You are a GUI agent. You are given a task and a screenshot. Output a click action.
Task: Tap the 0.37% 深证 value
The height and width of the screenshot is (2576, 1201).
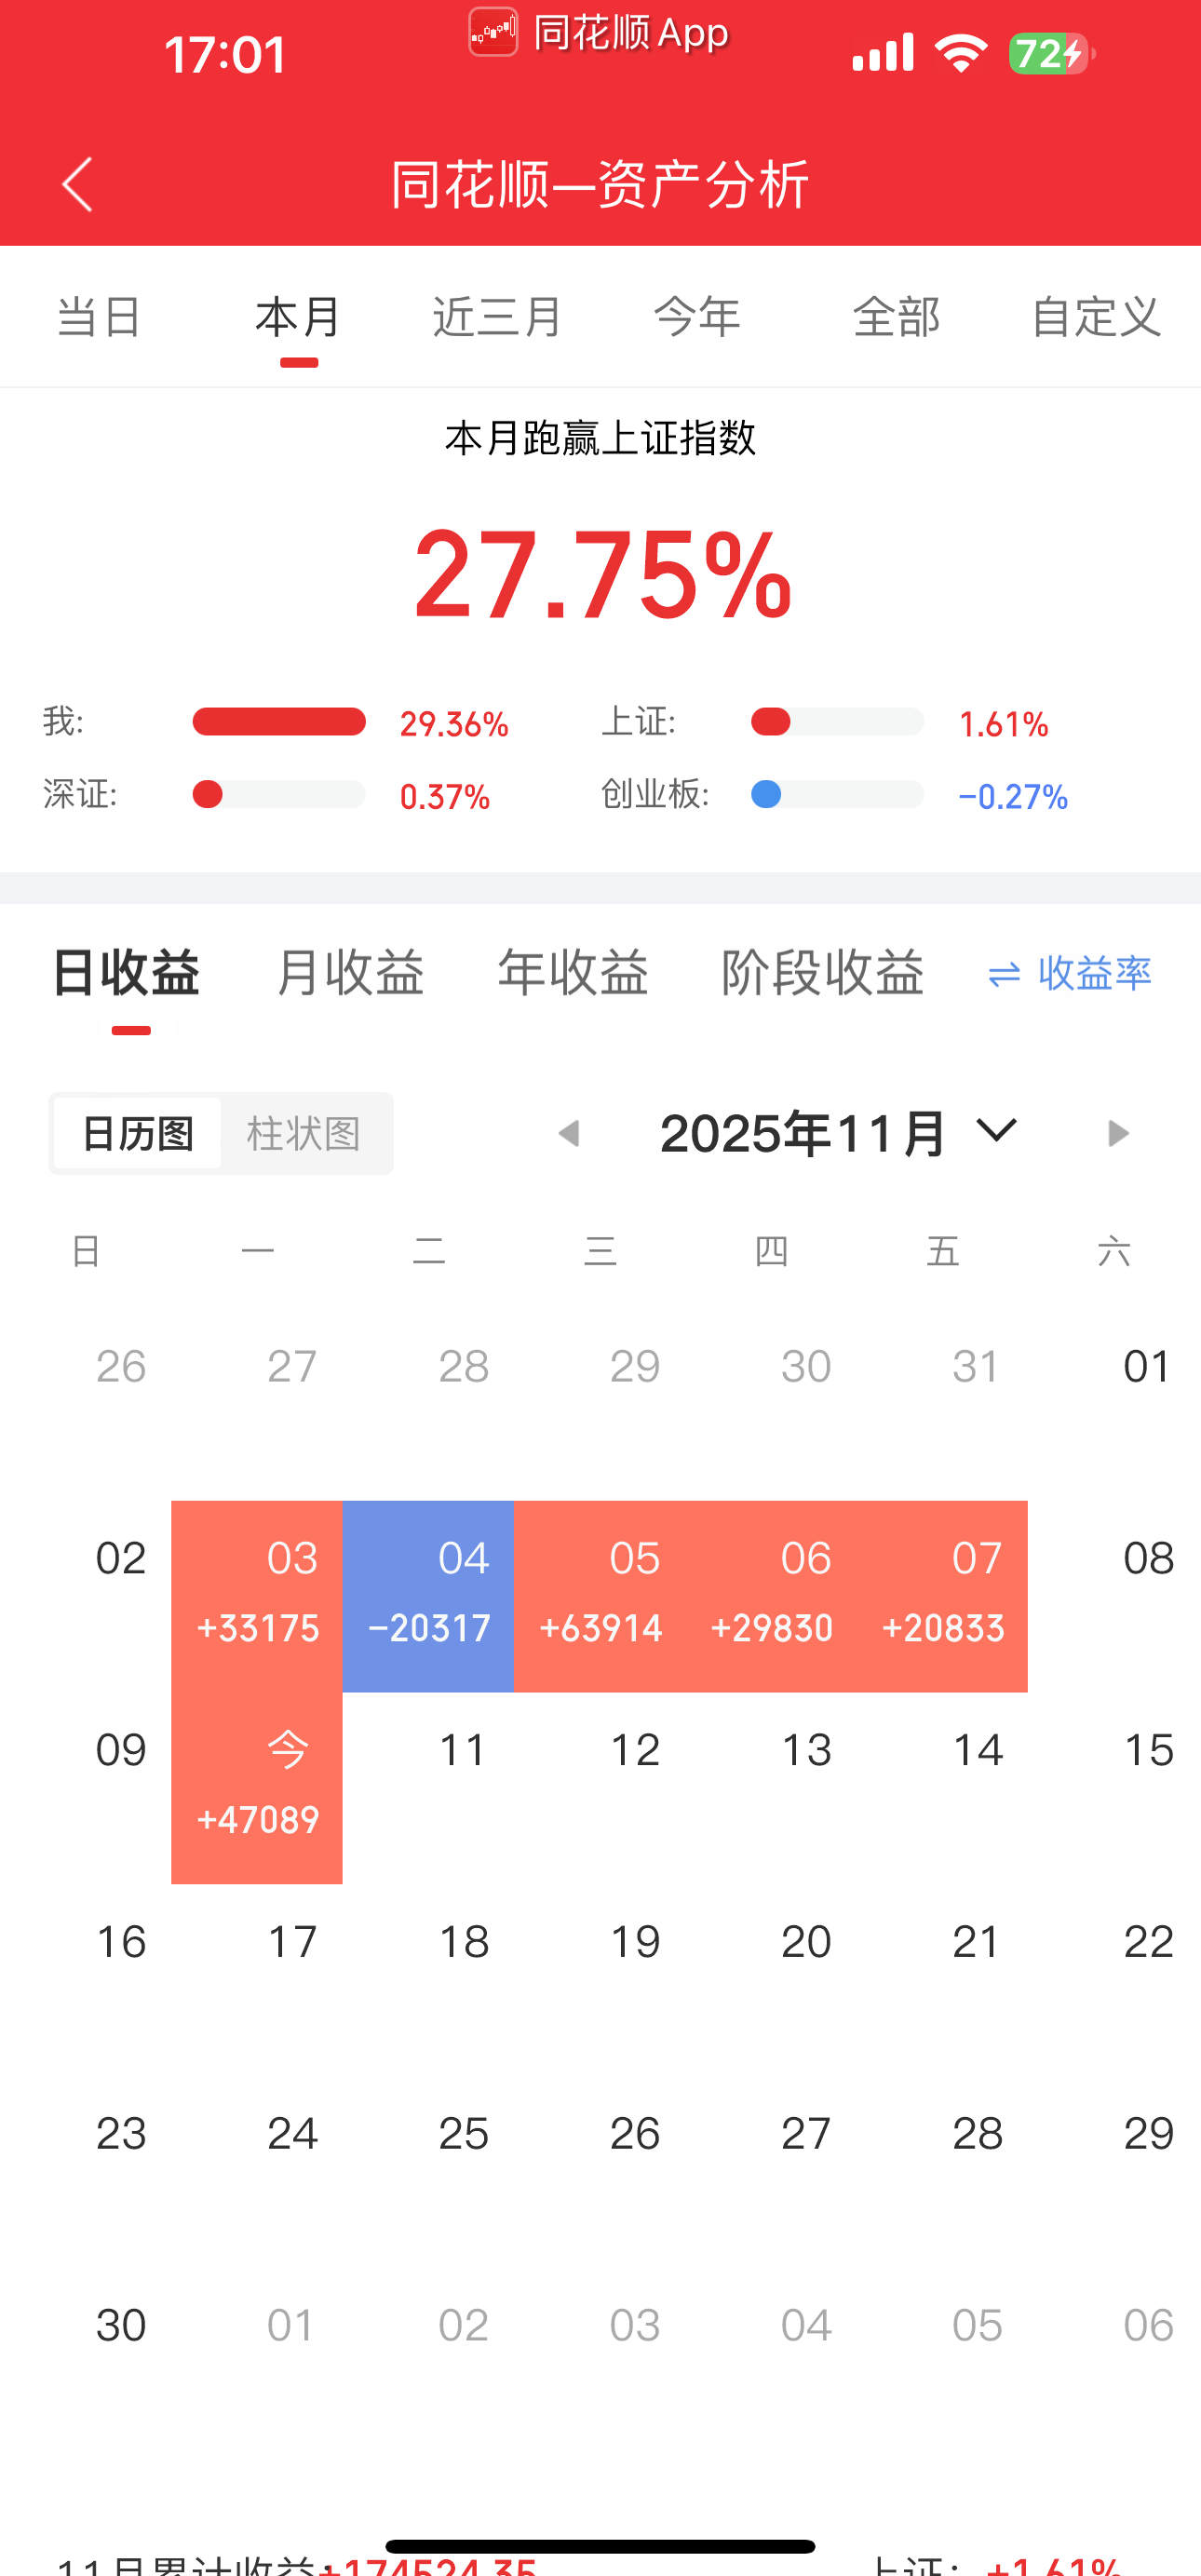pos(445,797)
